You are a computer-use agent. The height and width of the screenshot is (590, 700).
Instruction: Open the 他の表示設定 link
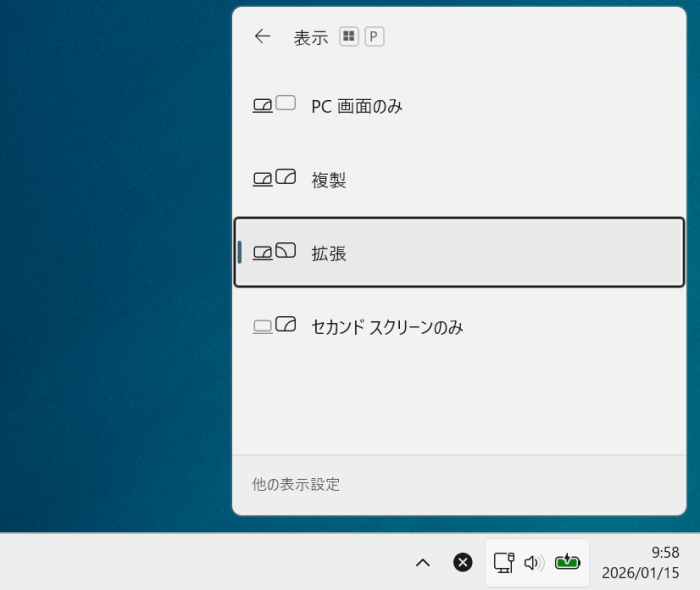pos(296,484)
